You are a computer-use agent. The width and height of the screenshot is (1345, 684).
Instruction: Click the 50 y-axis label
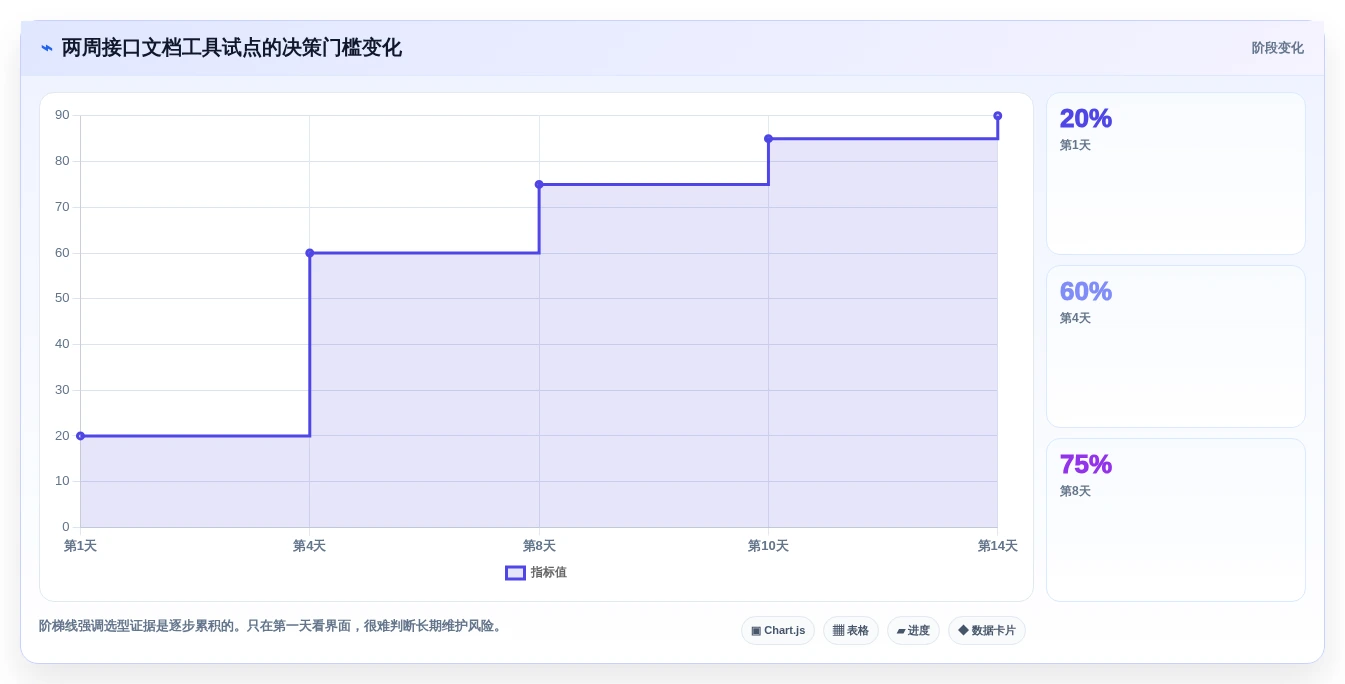click(62, 298)
